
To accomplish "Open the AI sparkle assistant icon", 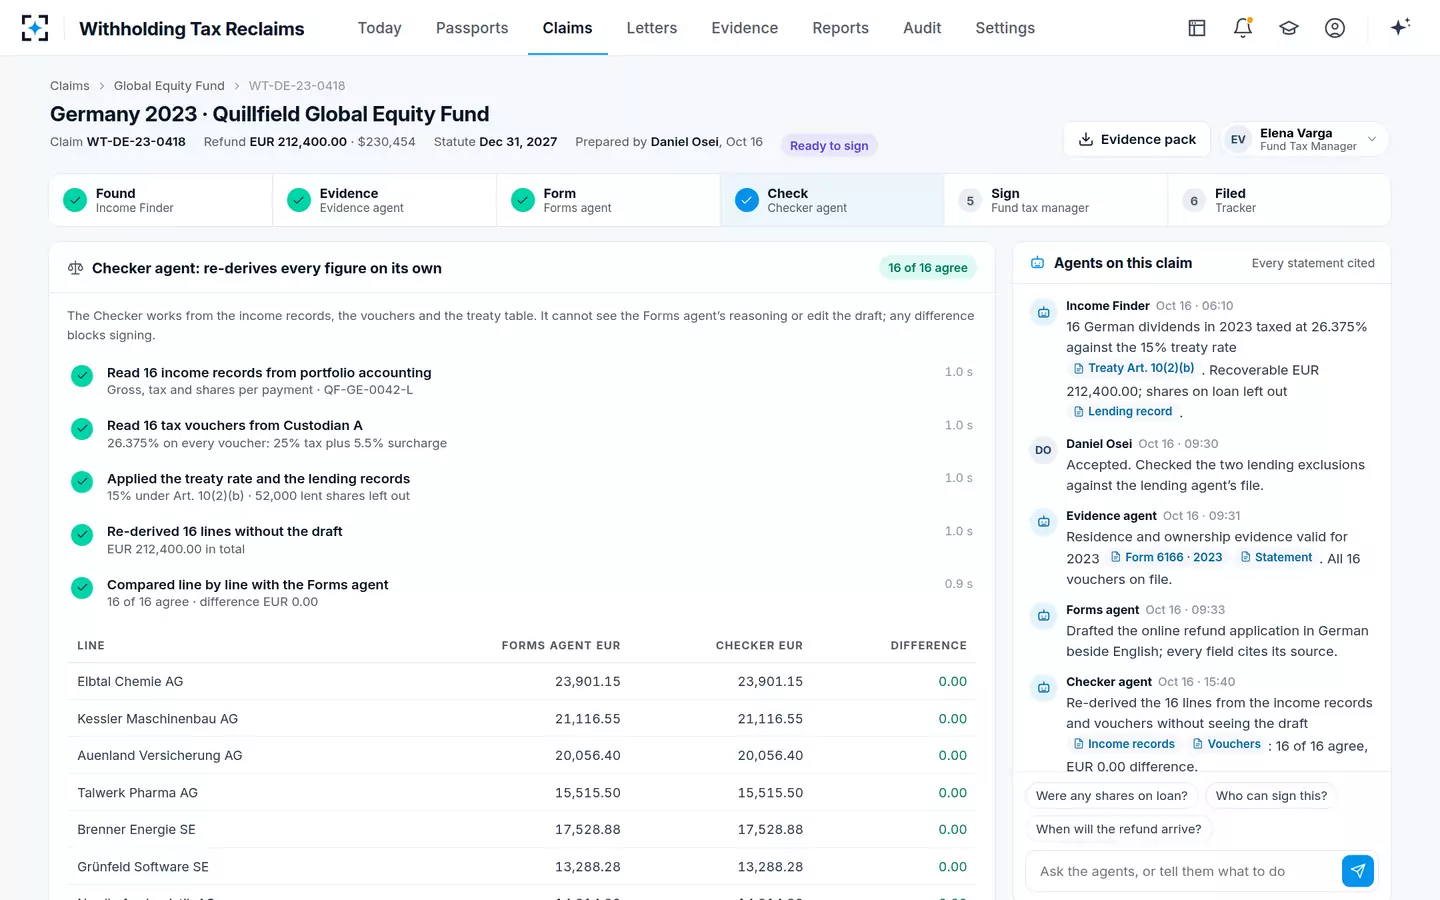I will pyautogui.click(x=1400, y=27).
